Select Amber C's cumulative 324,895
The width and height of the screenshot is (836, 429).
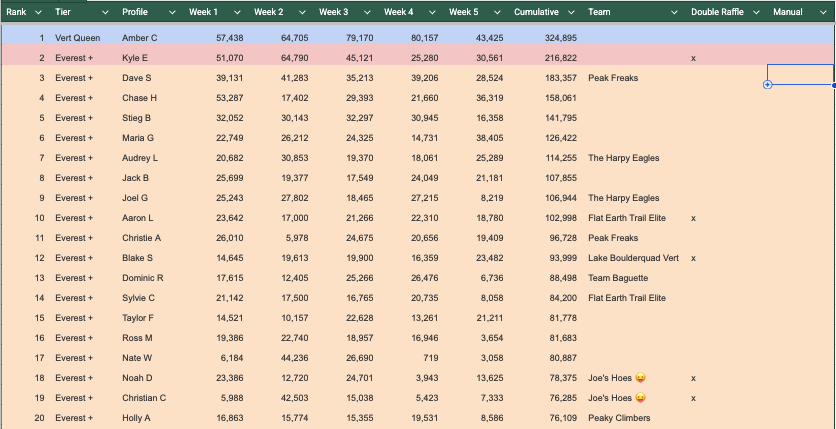point(561,38)
